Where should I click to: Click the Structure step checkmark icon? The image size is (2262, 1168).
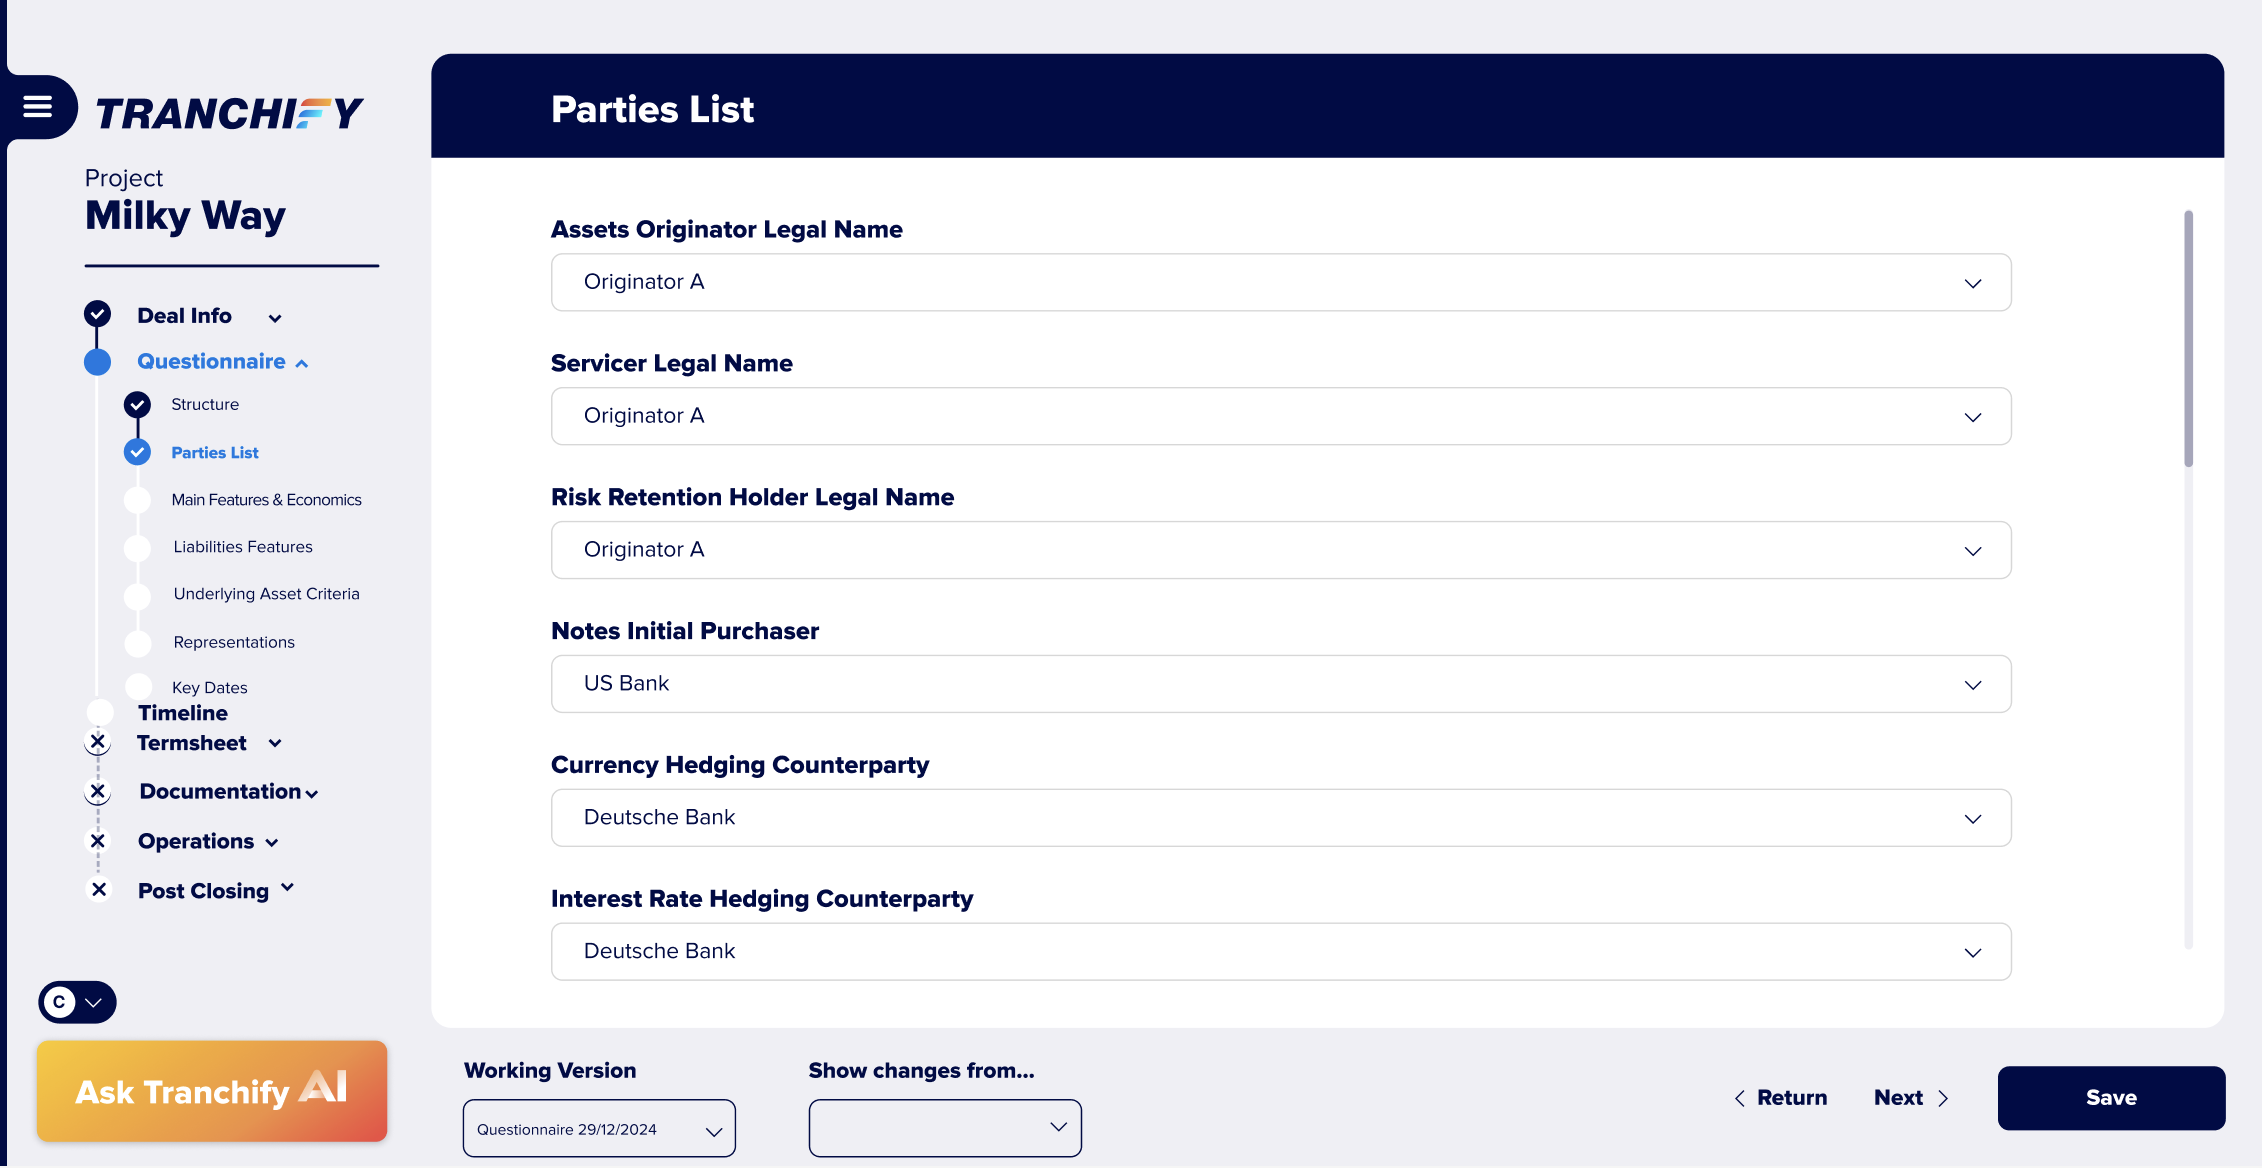pyautogui.click(x=137, y=404)
